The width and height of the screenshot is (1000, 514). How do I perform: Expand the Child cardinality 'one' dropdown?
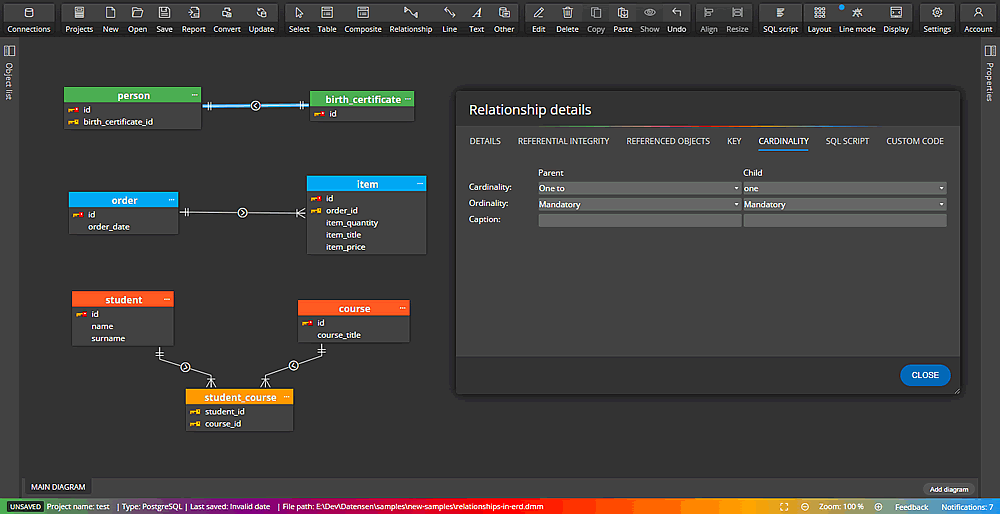(844, 188)
